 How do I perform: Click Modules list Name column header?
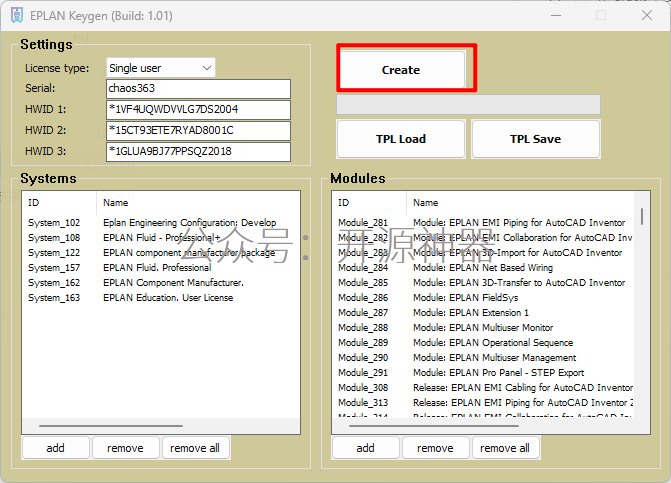pos(520,203)
